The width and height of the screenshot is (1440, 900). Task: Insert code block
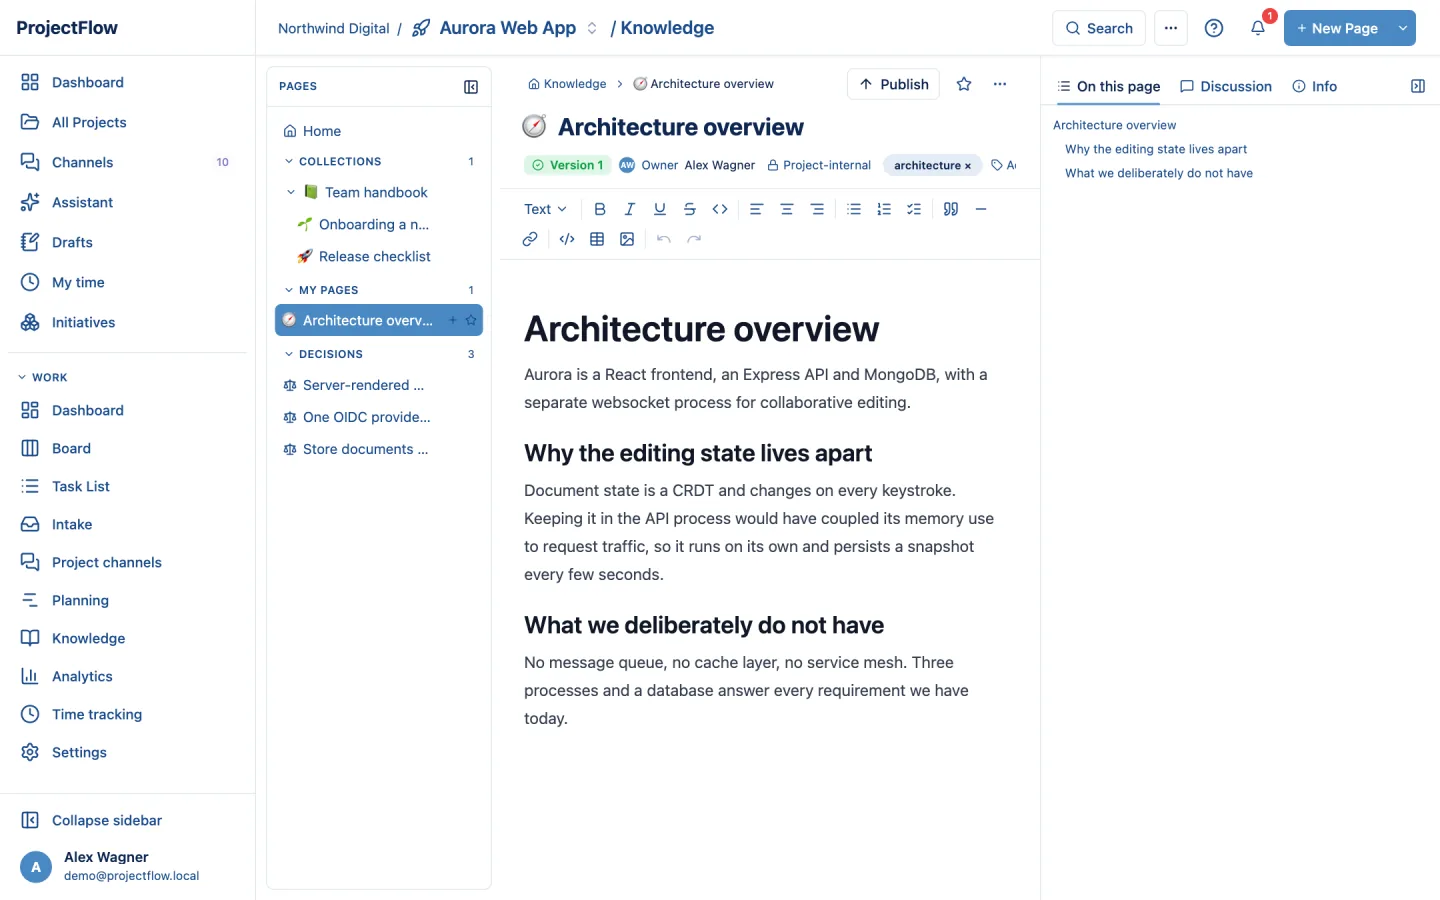tap(567, 239)
